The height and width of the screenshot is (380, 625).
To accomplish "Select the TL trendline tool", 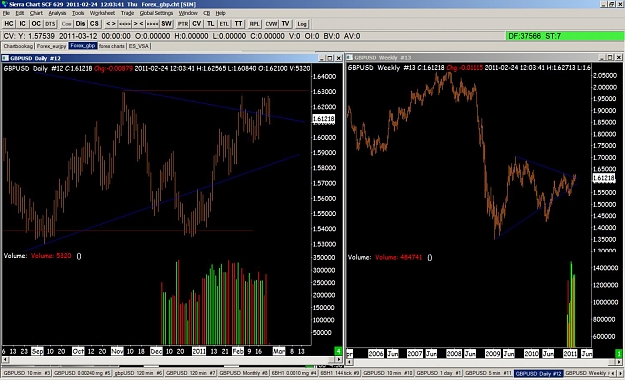I will tap(210, 24).
